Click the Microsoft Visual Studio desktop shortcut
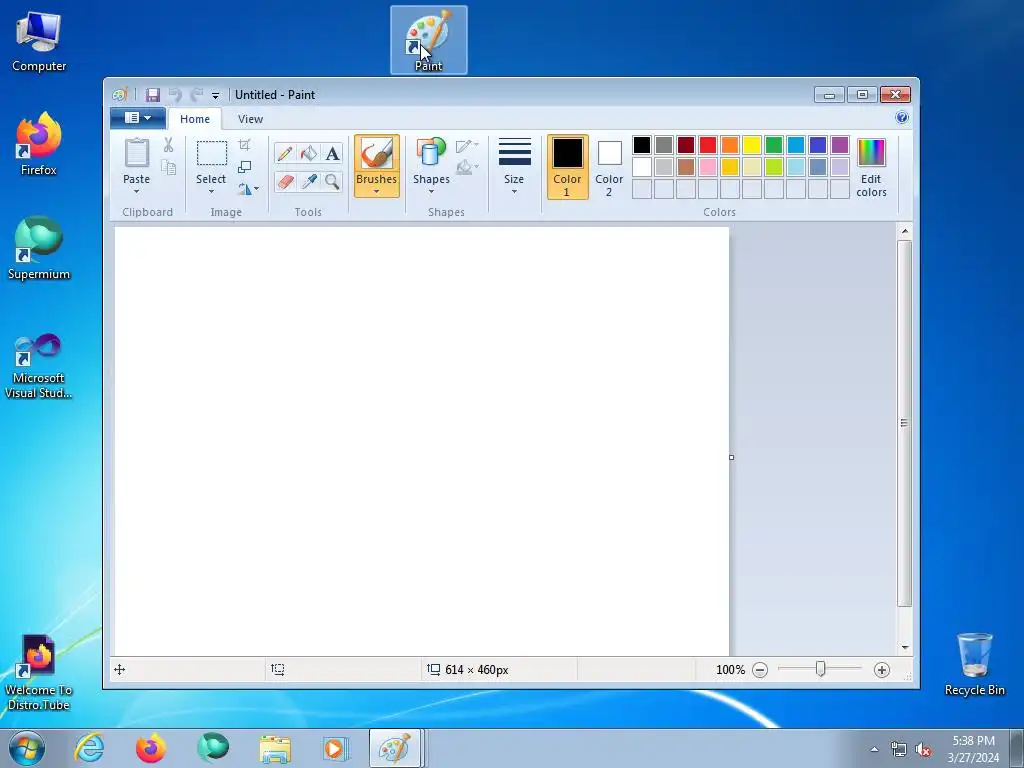The width and height of the screenshot is (1024, 768). tap(39, 366)
